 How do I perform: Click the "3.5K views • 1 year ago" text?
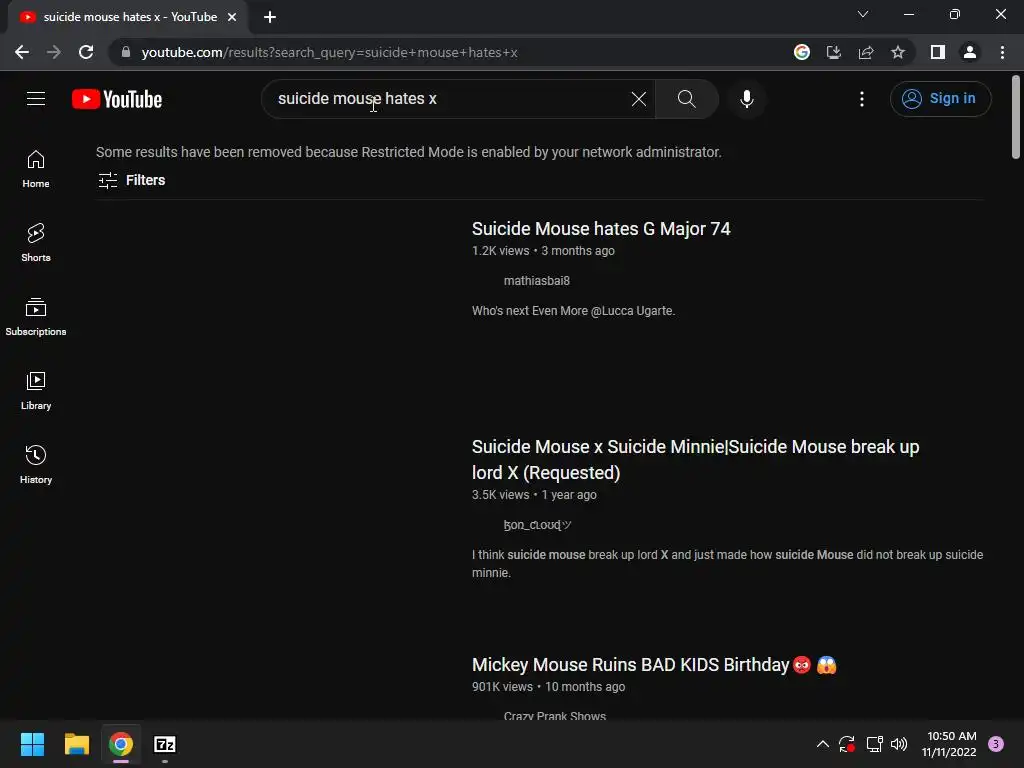pos(534,495)
